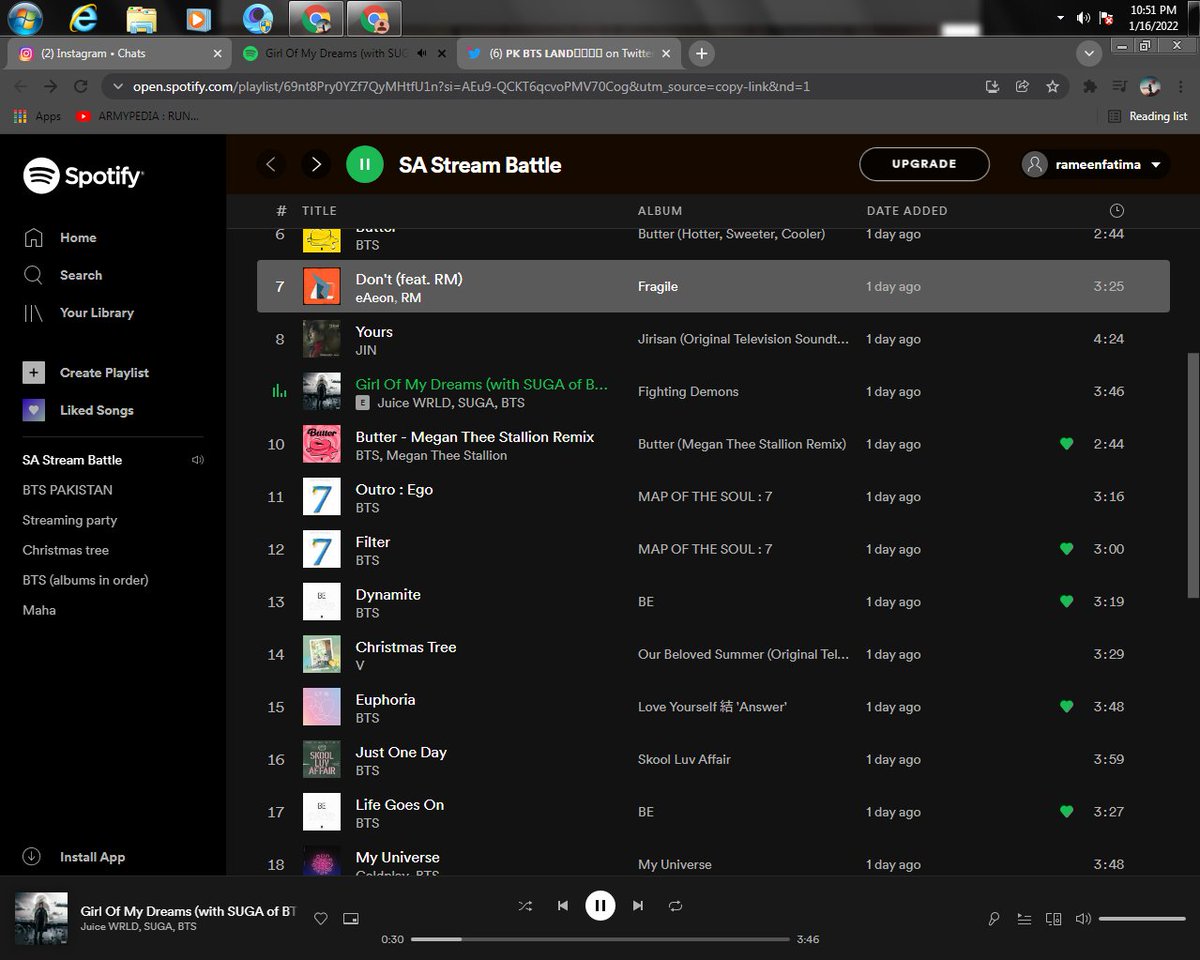Screen dimensions: 1200x960
Task: Open the BTS PAKISTAN playlist
Action: [68, 490]
